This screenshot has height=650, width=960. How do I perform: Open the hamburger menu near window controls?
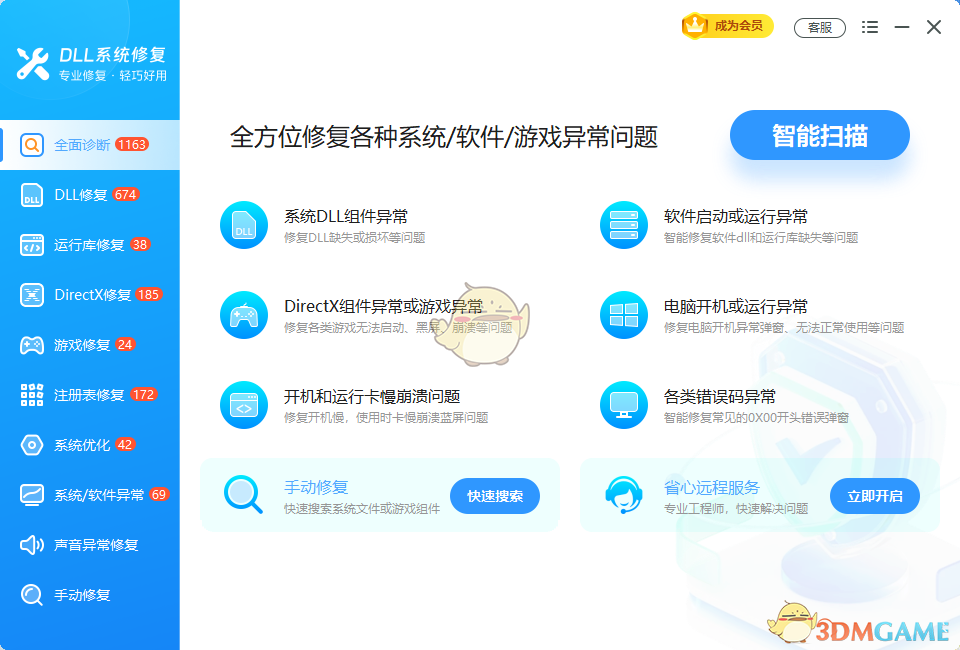click(869, 27)
